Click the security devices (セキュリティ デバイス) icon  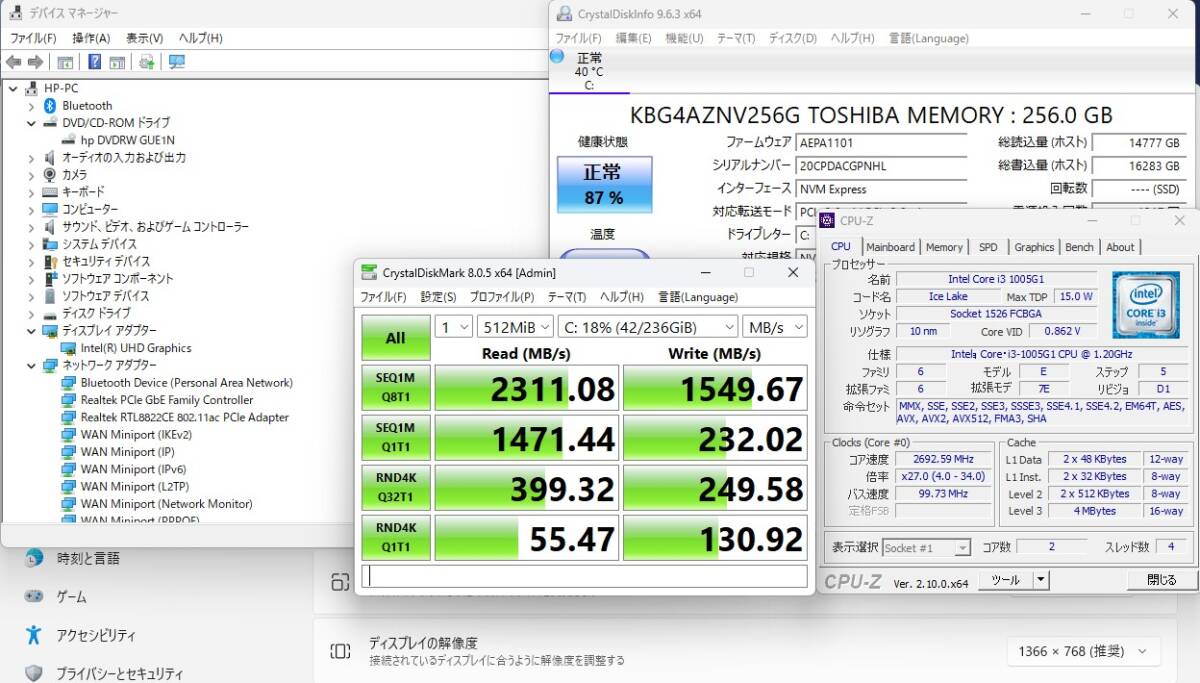50,261
